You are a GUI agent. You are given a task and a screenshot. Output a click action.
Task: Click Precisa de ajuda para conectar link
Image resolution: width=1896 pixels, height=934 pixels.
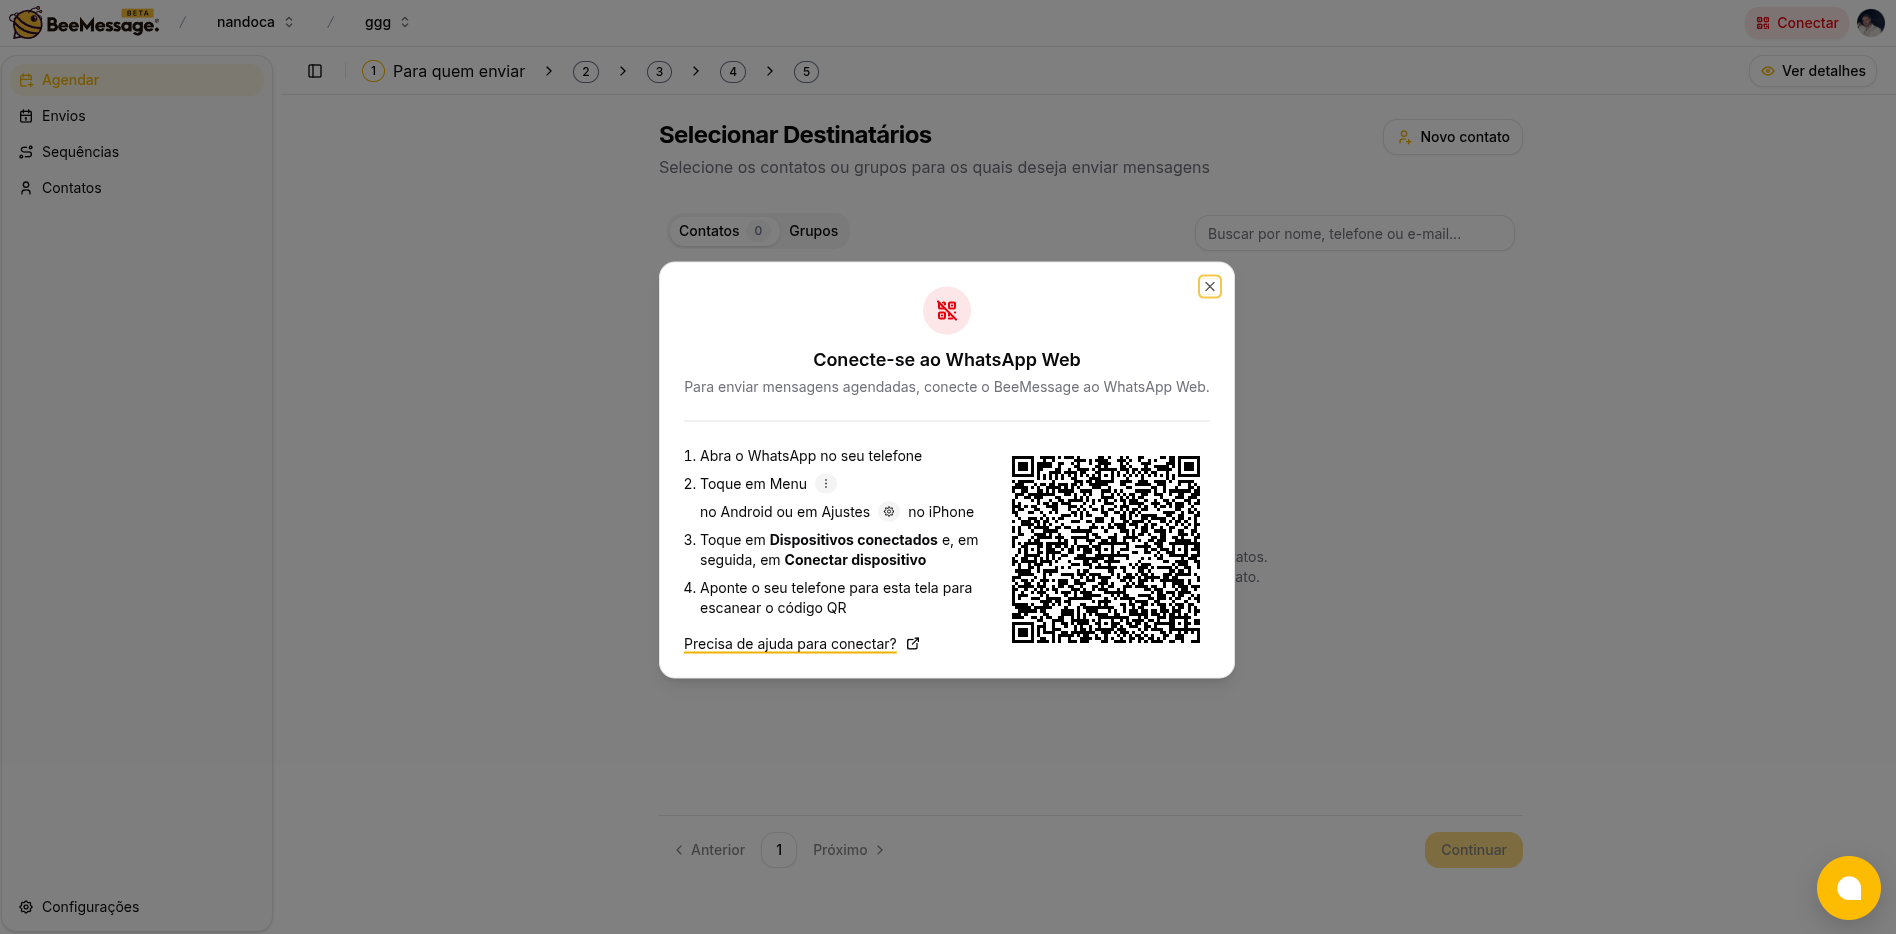[x=789, y=644]
